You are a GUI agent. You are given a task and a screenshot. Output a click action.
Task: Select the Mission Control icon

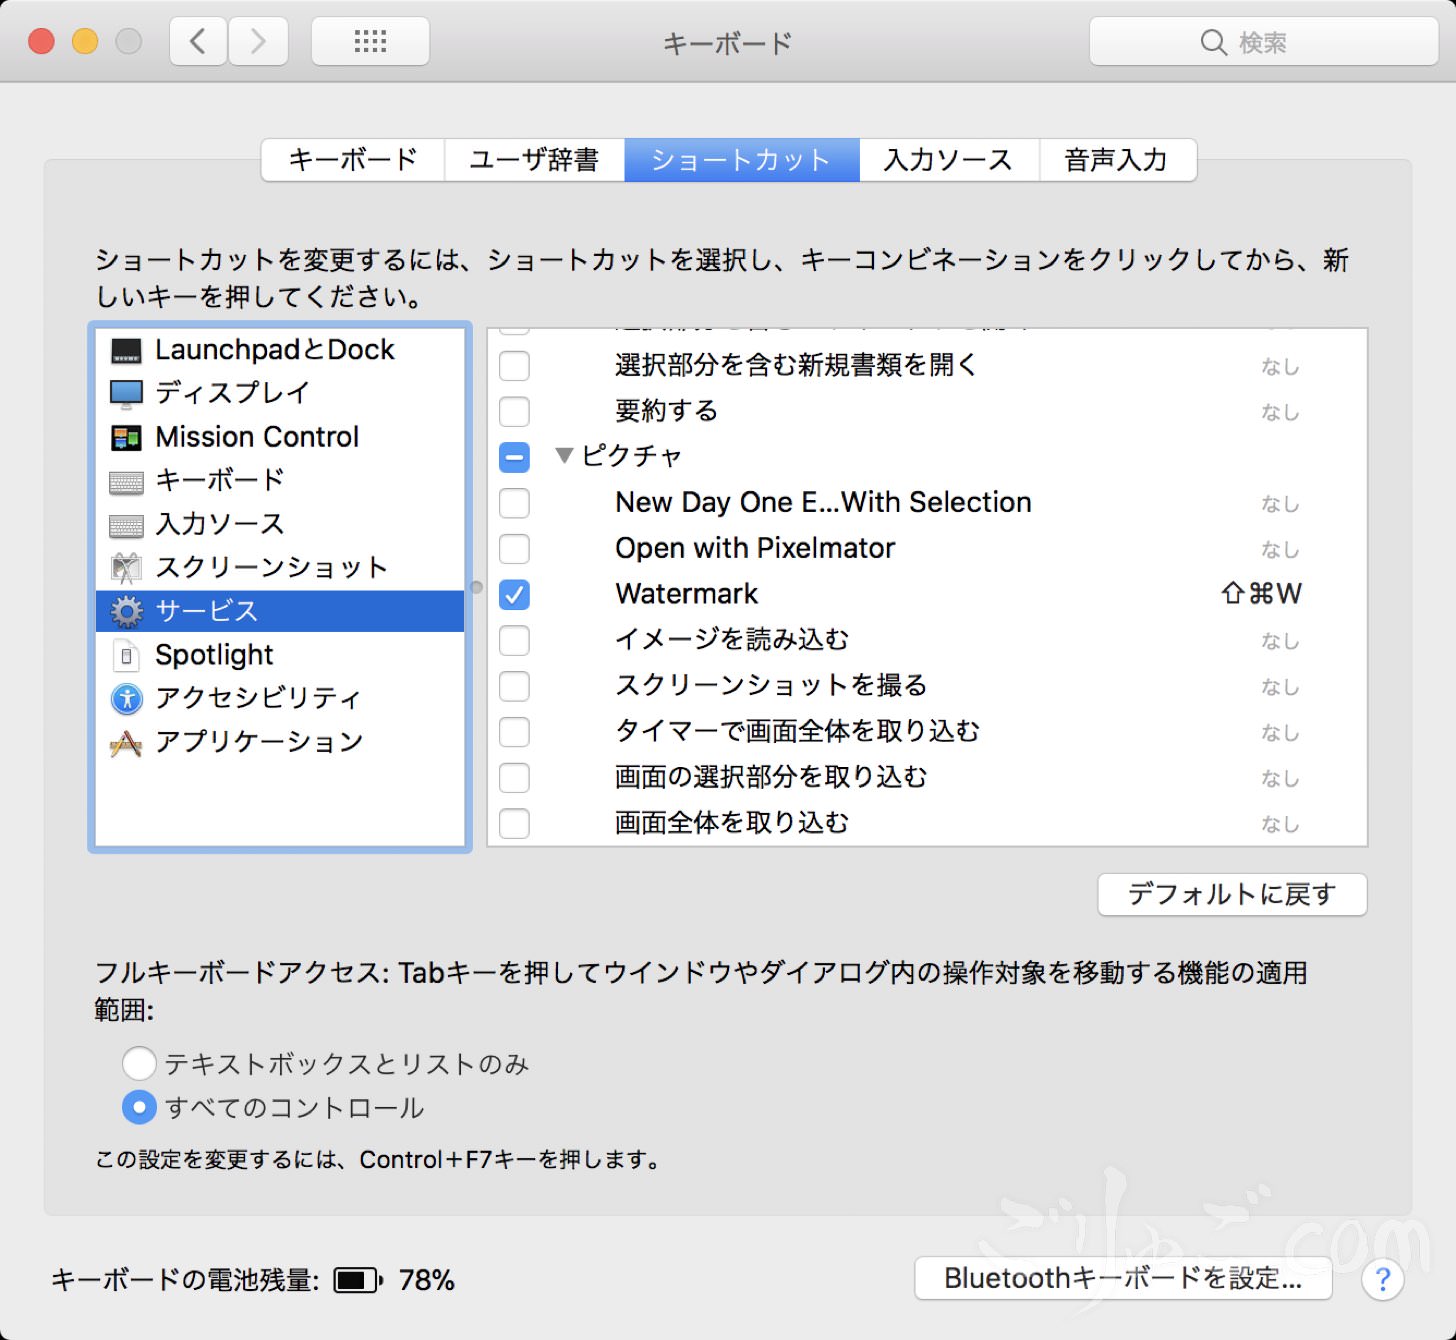coord(126,438)
